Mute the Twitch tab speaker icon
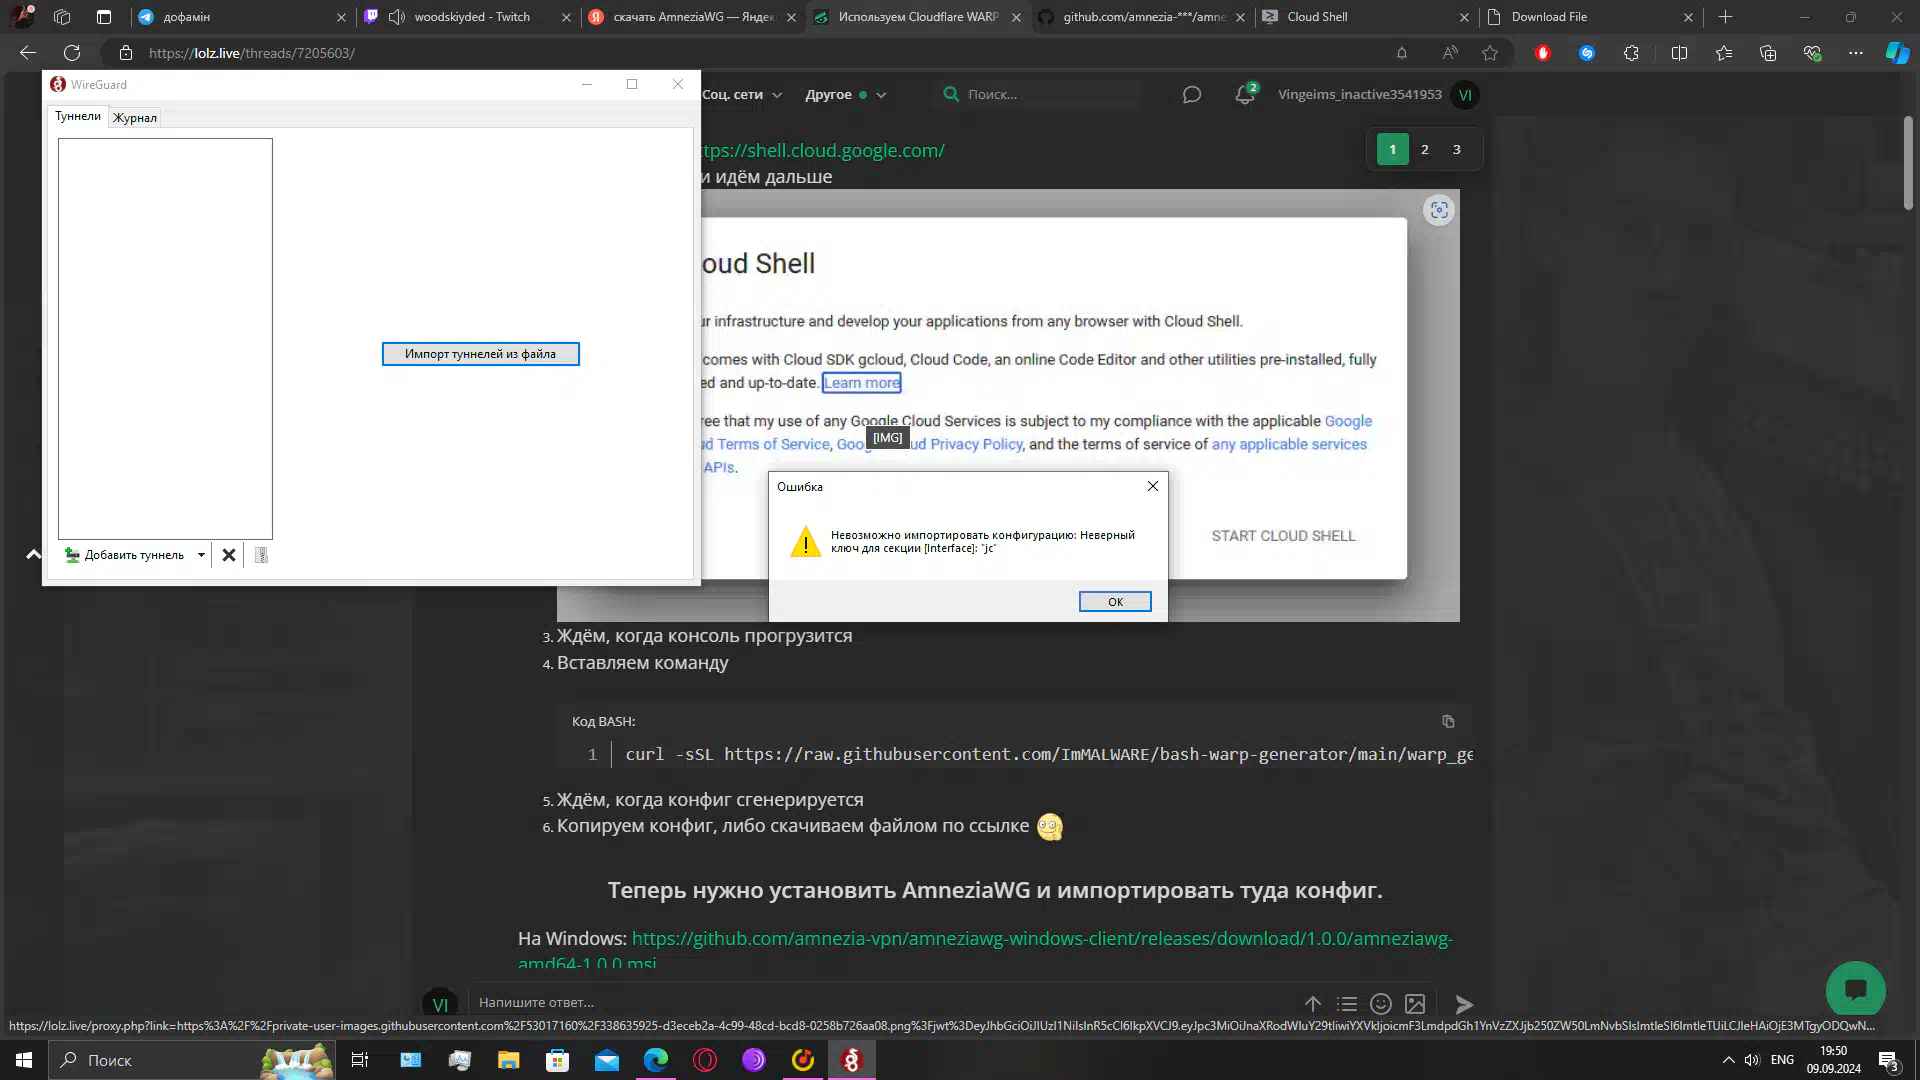Image resolution: width=1920 pixels, height=1080 pixels. pyautogui.click(x=397, y=17)
